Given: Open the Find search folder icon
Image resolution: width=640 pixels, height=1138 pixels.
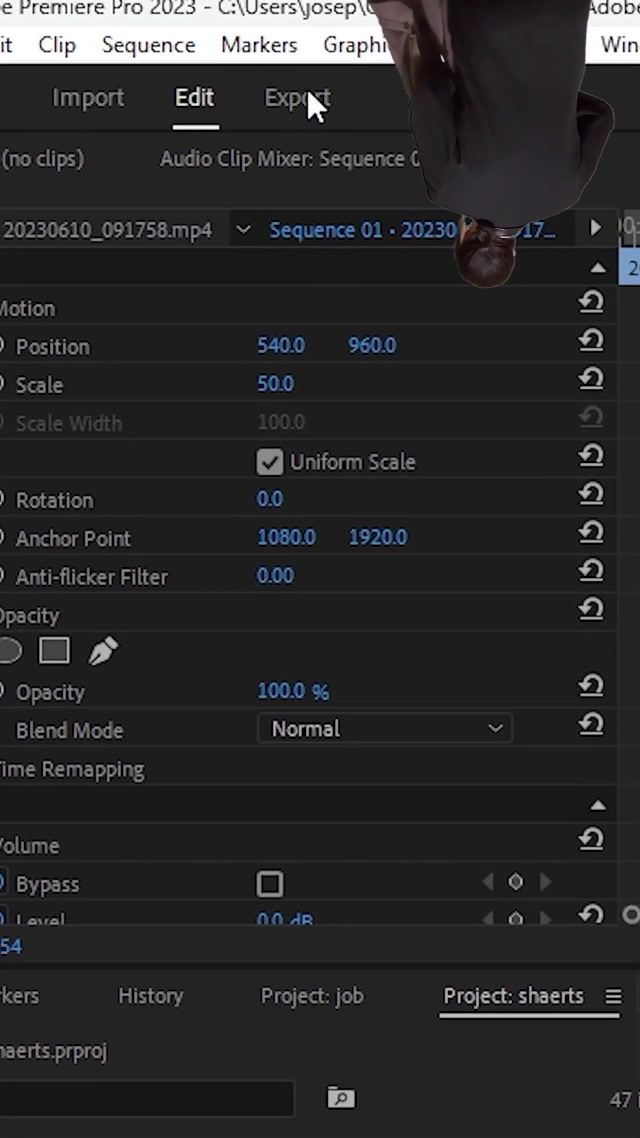Looking at the screenshot, I should tap(341, 1099).
